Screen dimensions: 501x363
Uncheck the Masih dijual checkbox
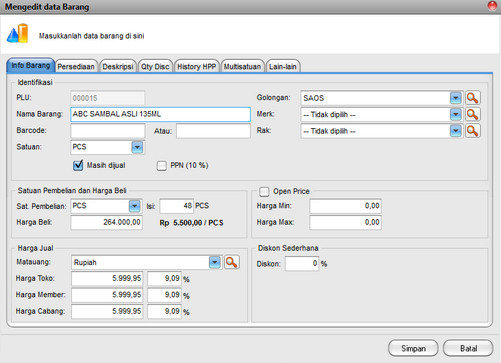(x=78, y=165)
